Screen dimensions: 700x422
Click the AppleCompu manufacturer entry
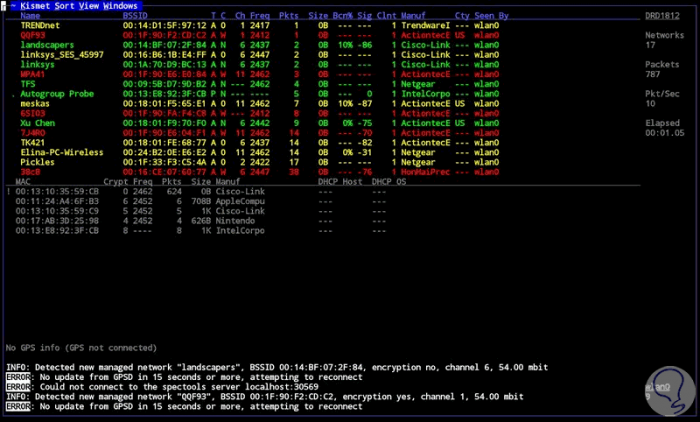[x=240, y=201]
